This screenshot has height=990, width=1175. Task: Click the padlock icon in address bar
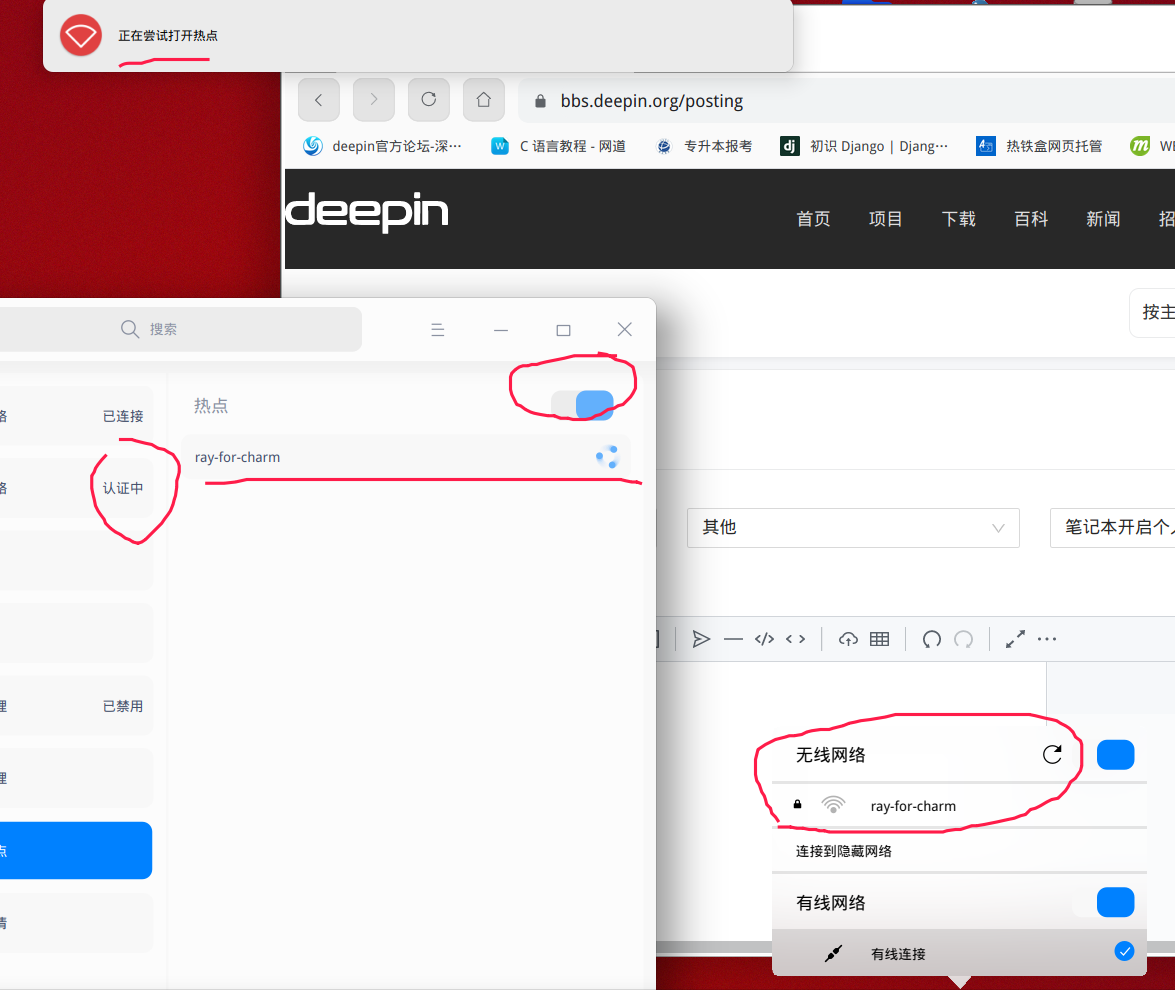540,101
